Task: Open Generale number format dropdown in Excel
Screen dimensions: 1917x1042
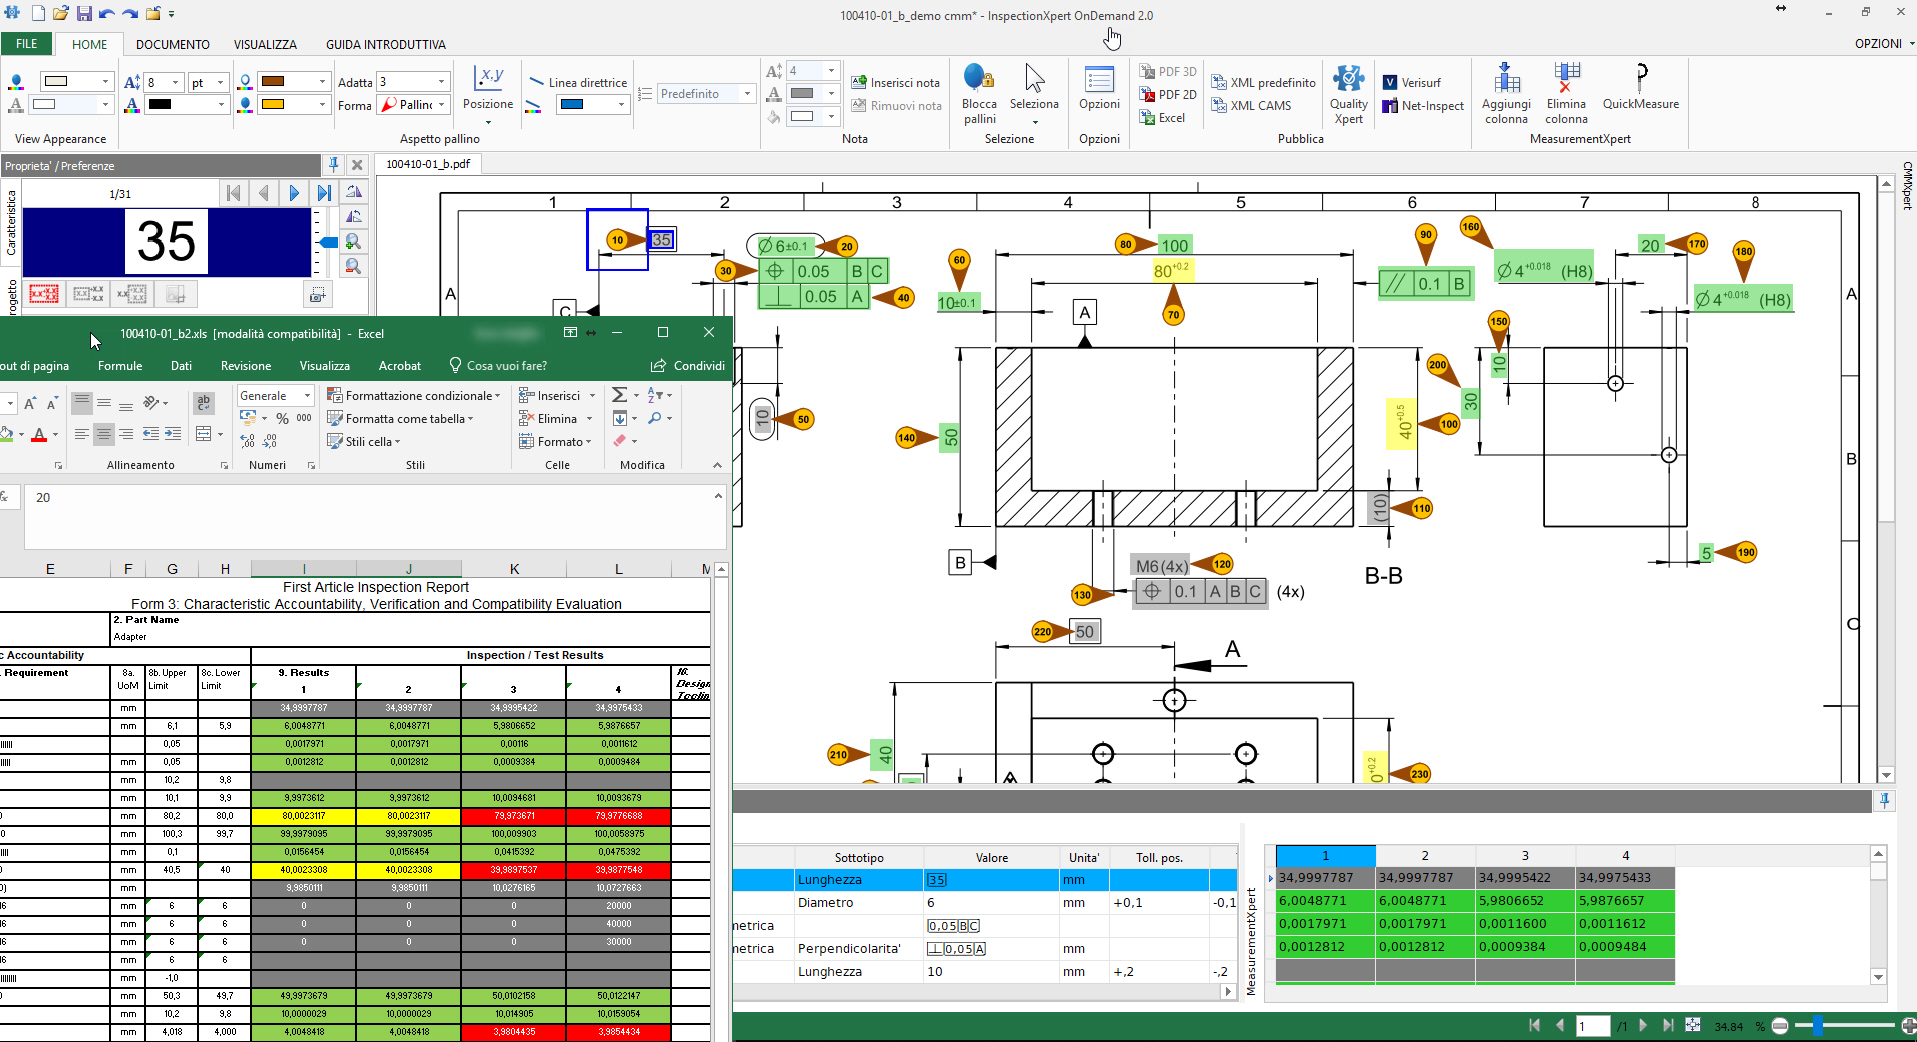Action: coord(307,396)
